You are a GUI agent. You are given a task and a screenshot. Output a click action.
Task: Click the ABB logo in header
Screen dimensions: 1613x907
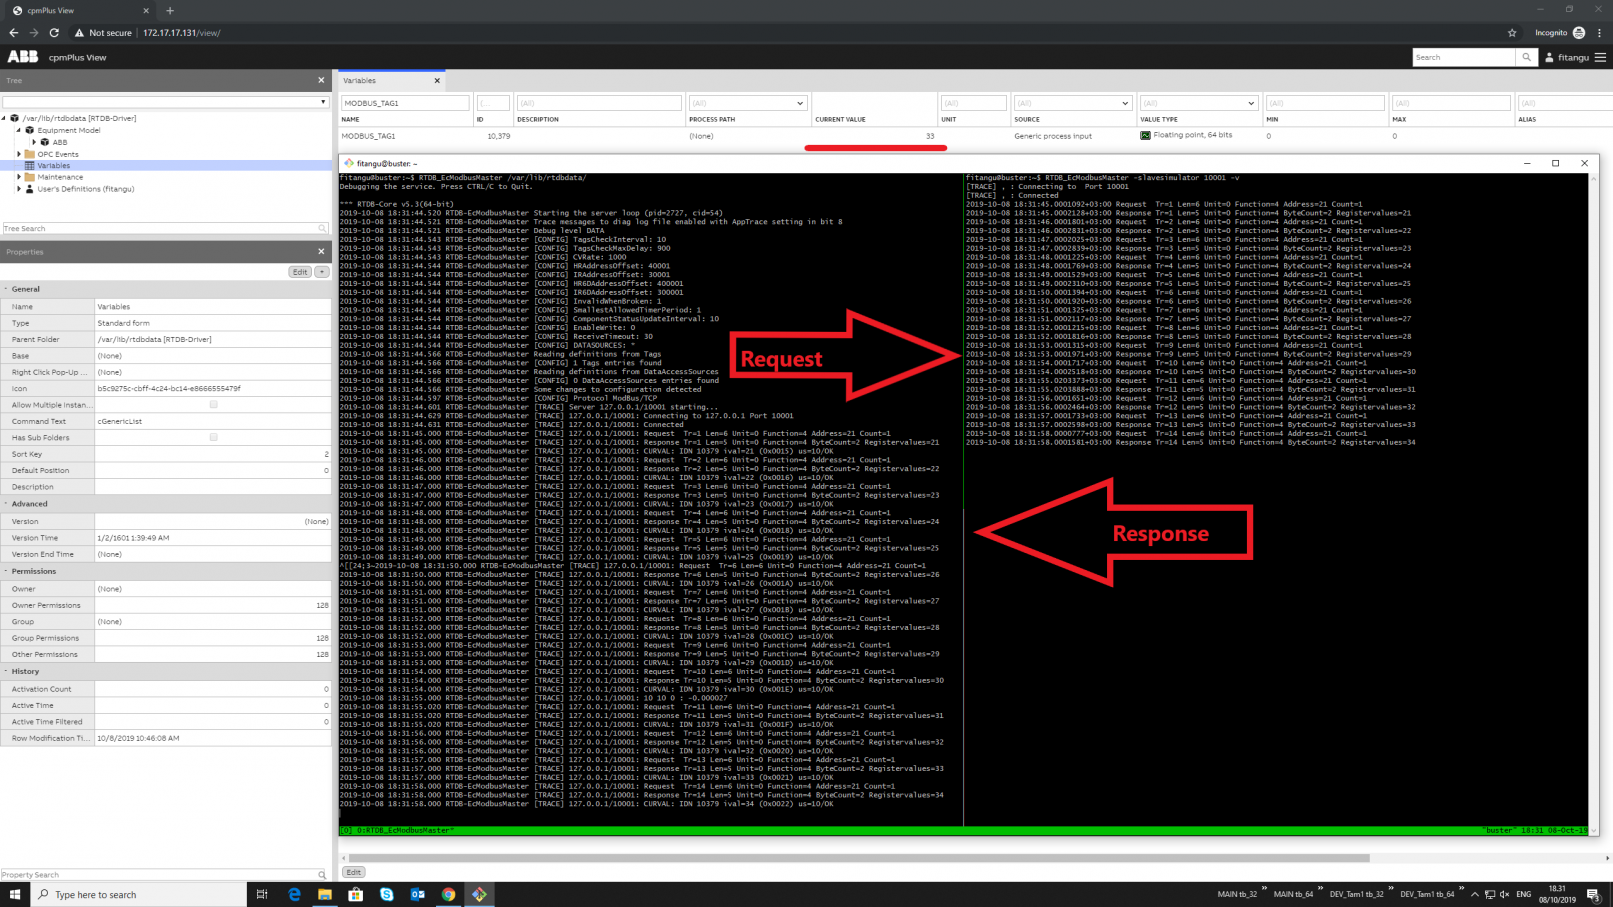(x=23, y=57)
